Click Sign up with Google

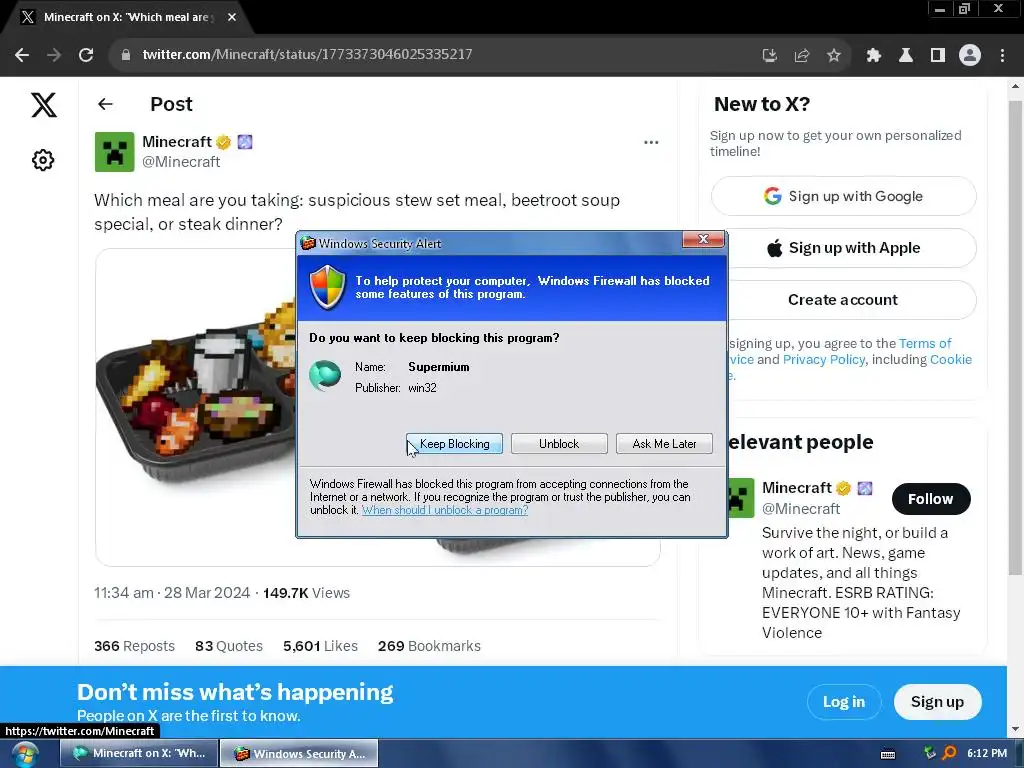pyautogui.click(x=843, y=196)
